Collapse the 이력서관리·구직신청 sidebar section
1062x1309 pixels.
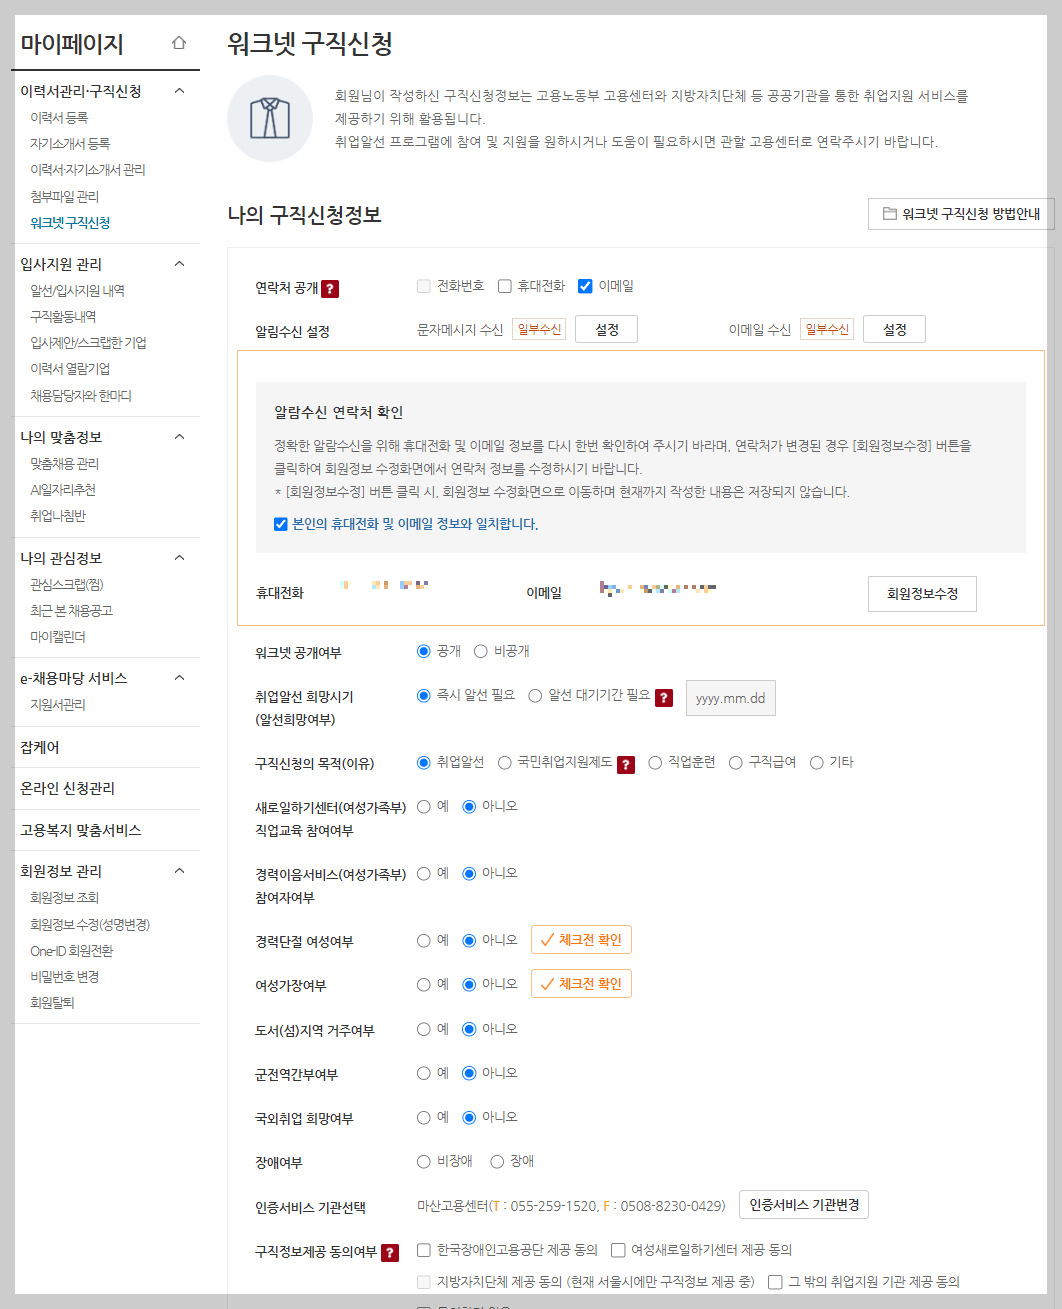180,91
